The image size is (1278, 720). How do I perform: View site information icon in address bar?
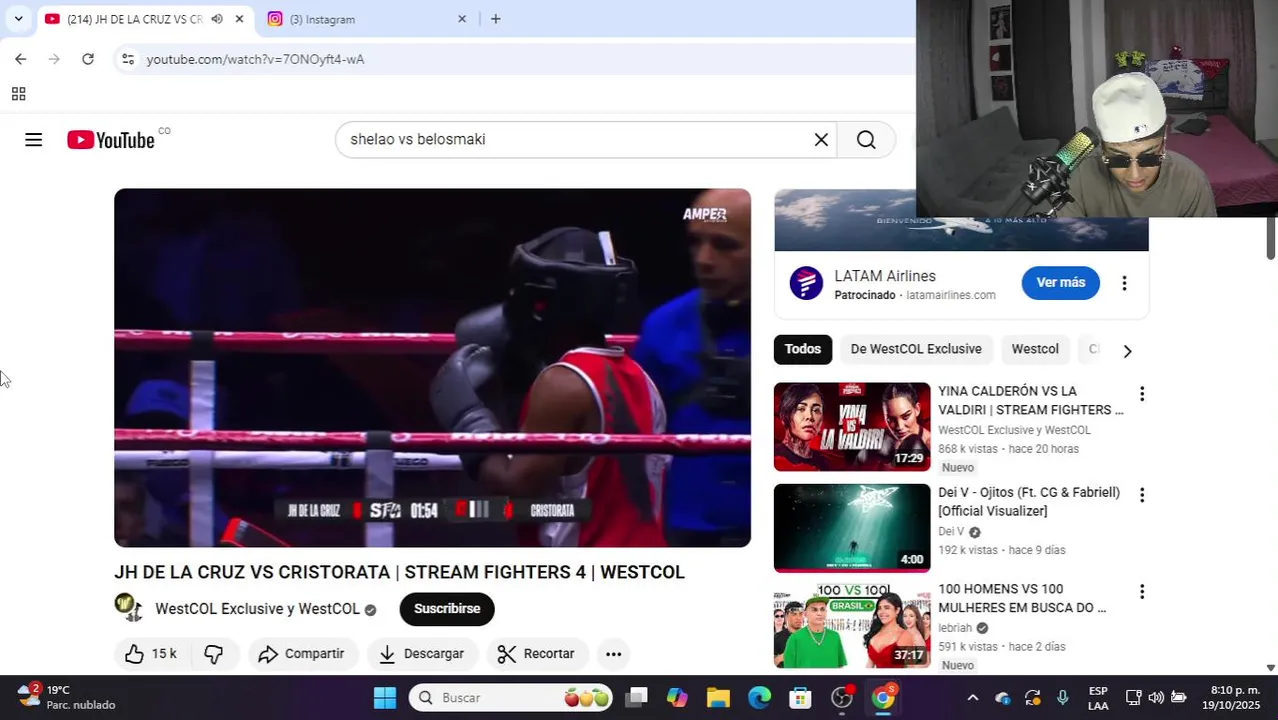(x=127, y=59)
